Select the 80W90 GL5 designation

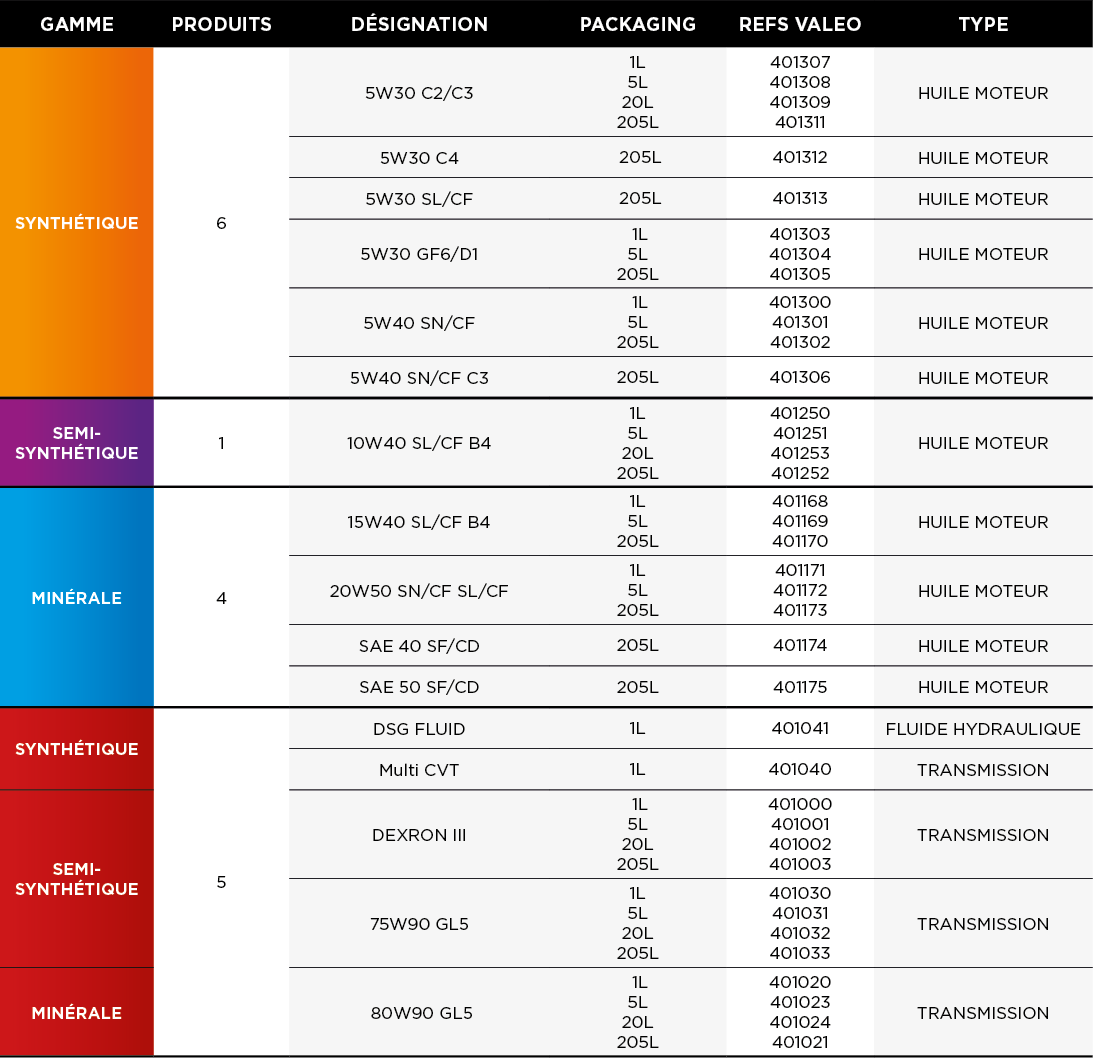[422, 1012]
